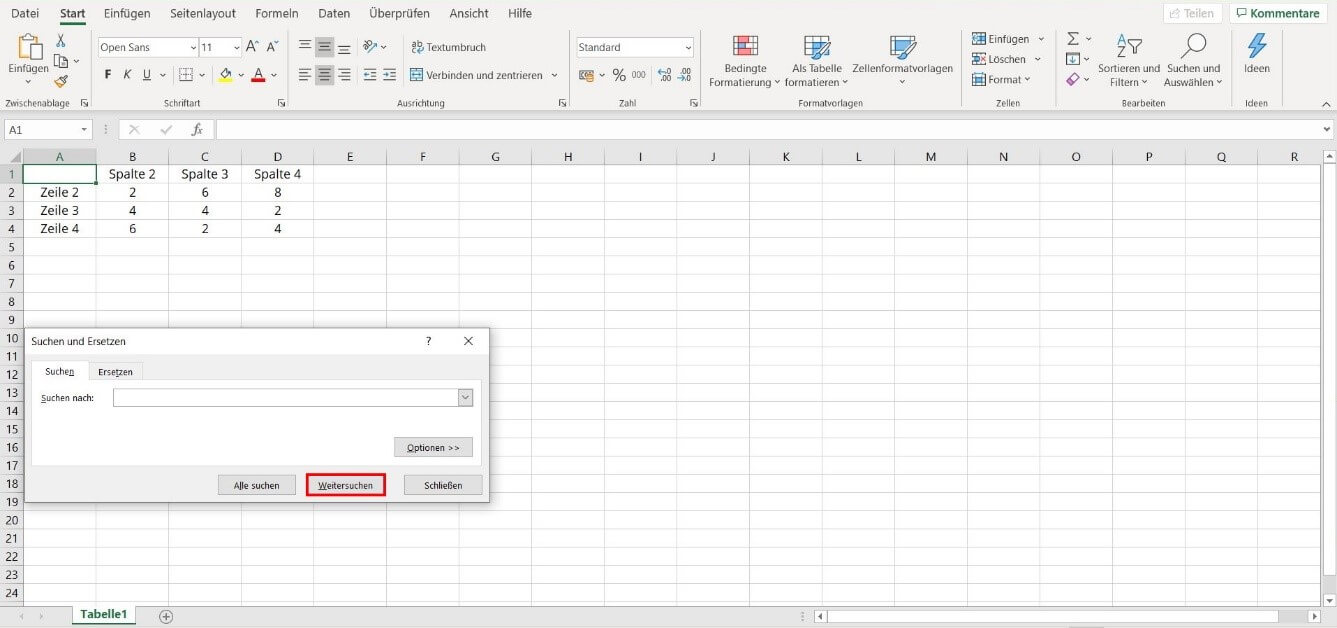Image resolution: width=1337 pixels, height=628 pixels.
Task: Open the Als Tabelle formatieren icon
Action: point(817,47)
